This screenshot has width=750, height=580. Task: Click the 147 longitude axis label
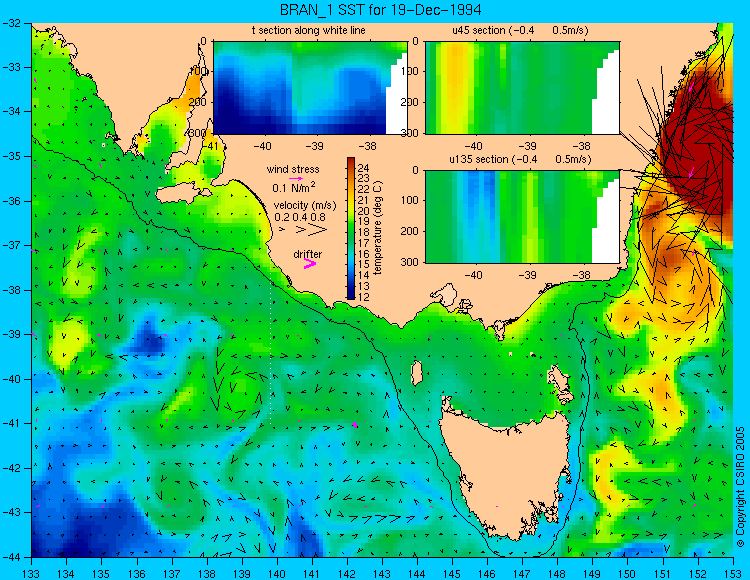(x=522, y=574)
